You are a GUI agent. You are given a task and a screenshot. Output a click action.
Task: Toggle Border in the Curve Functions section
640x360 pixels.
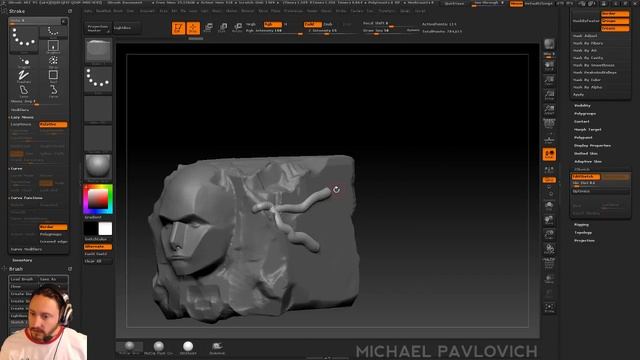pyautogui.click(x=53, y=227)
